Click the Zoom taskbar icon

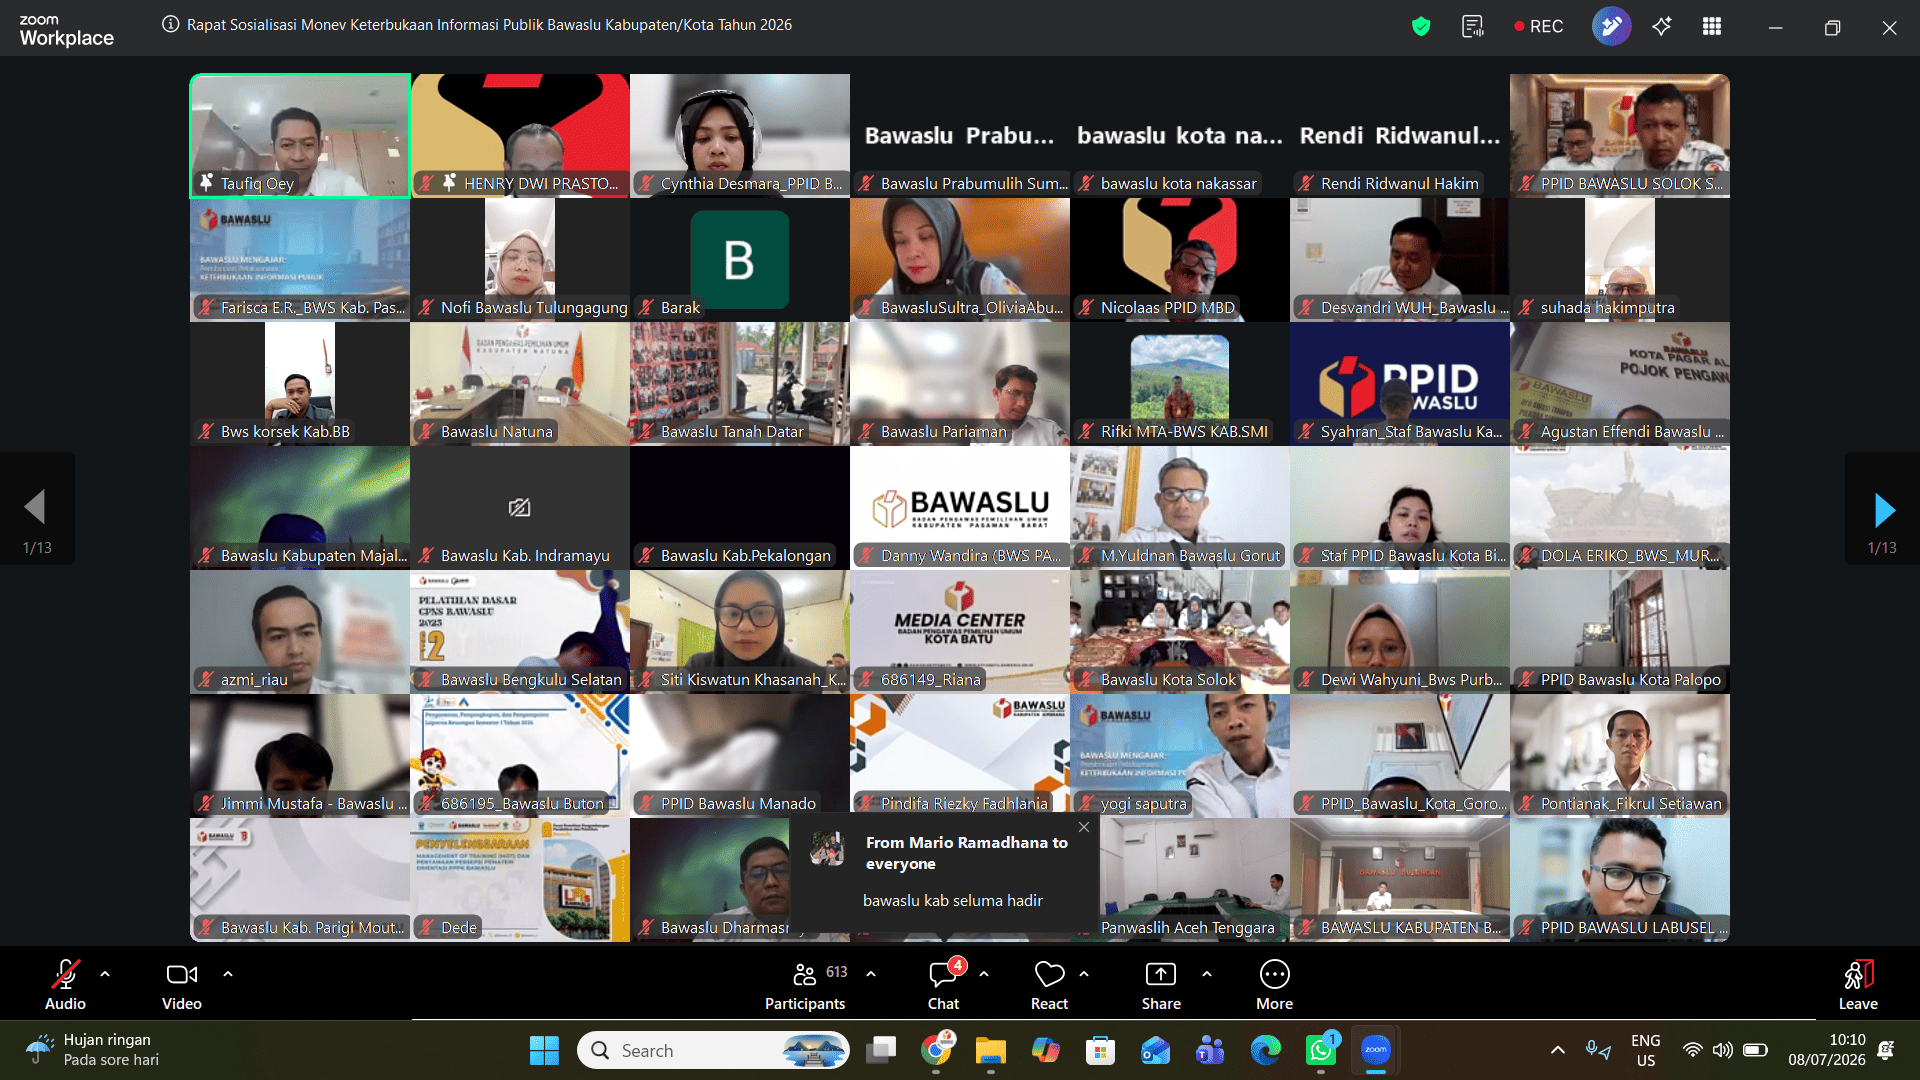[x=1376, y=1051]
